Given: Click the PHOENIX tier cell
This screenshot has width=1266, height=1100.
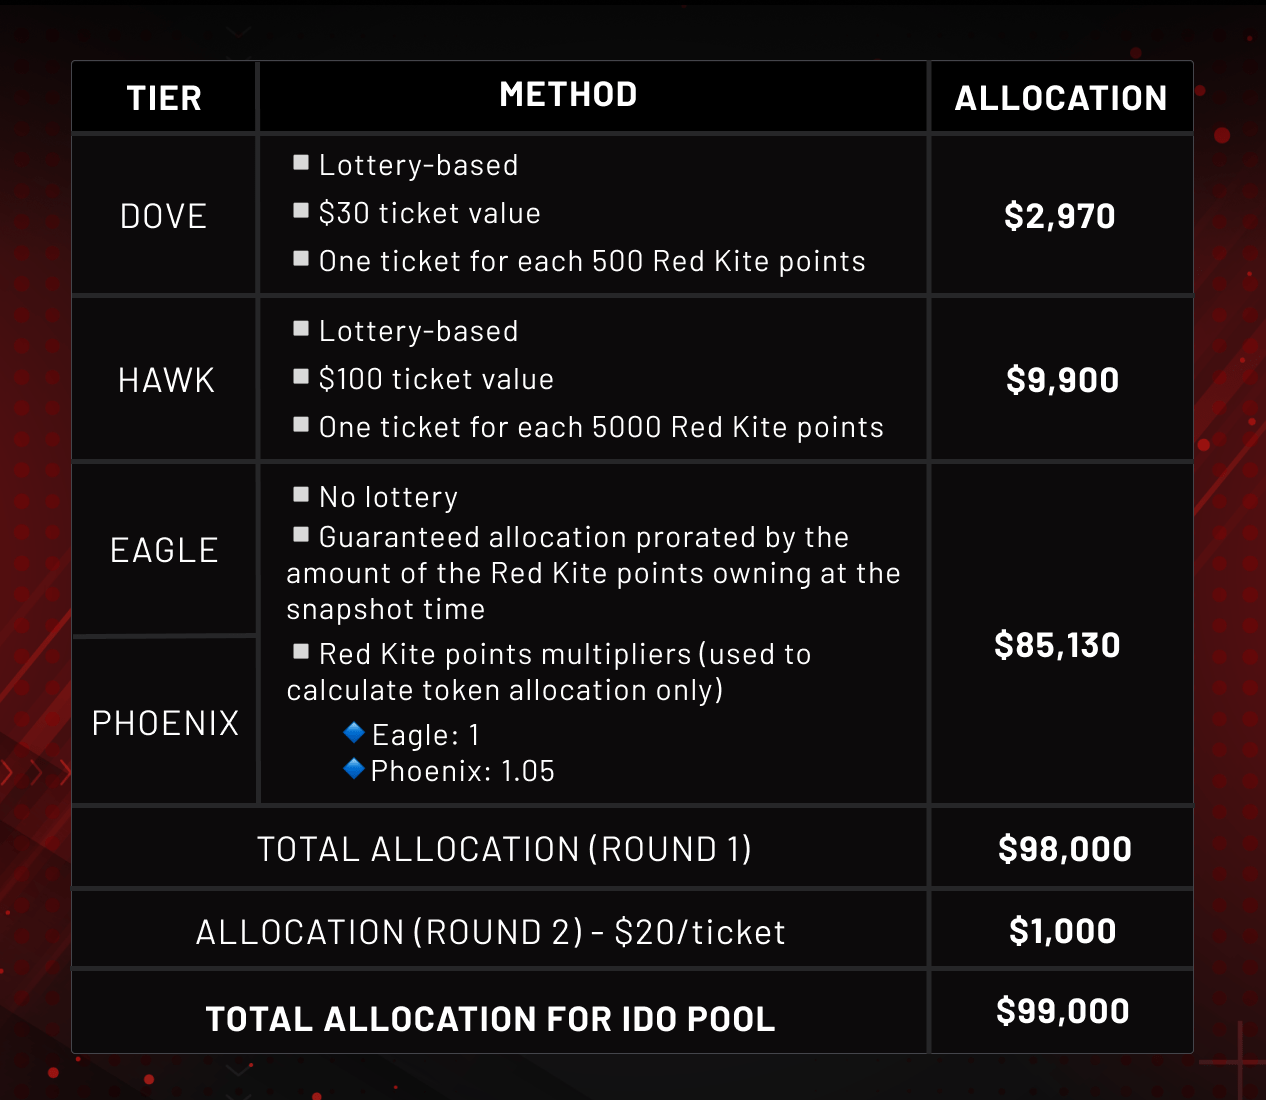Looking at the screenshot, I should 165,722.
